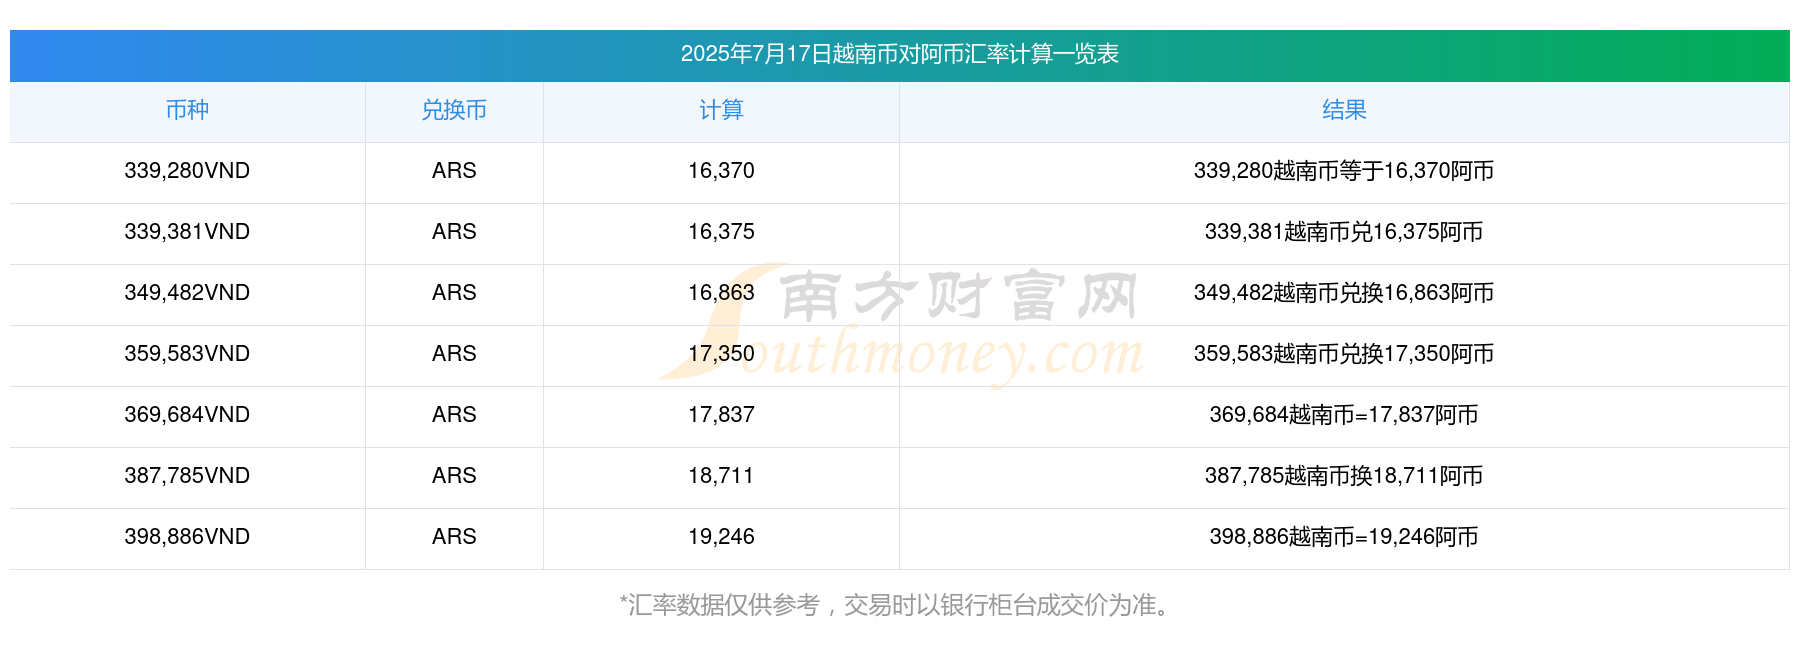Click the 币种 column header

[187, 110]
